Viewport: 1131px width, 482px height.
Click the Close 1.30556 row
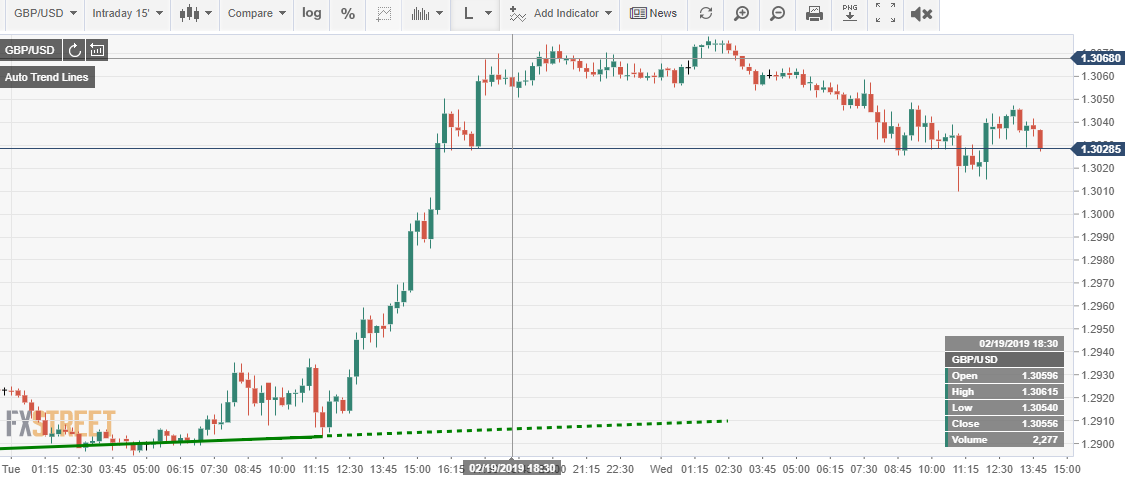(1004, 424)
